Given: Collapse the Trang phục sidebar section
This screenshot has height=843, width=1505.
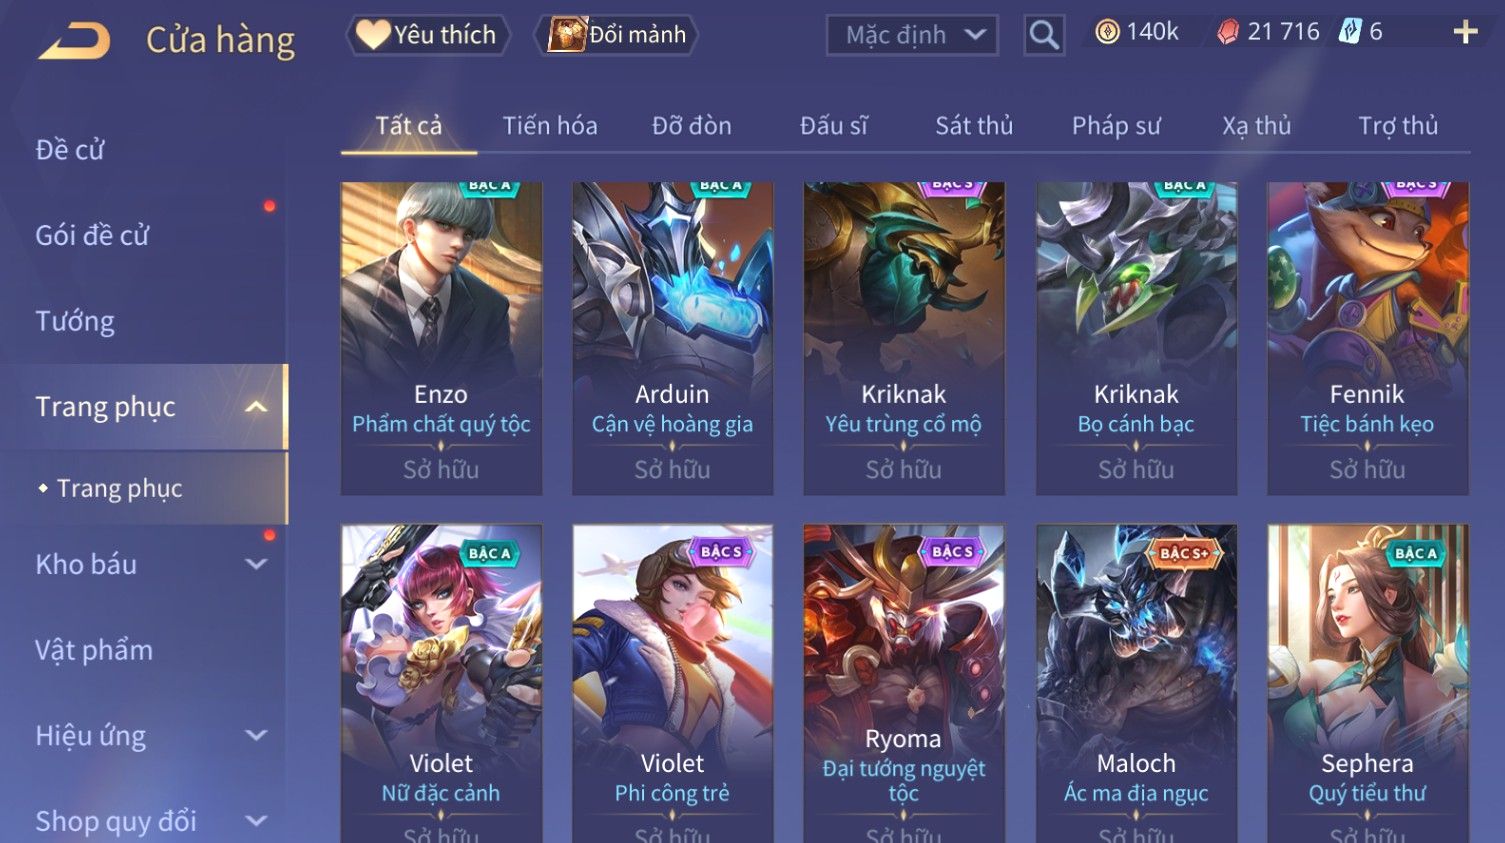Looking at the screenshot, I should tap(256, 406).
